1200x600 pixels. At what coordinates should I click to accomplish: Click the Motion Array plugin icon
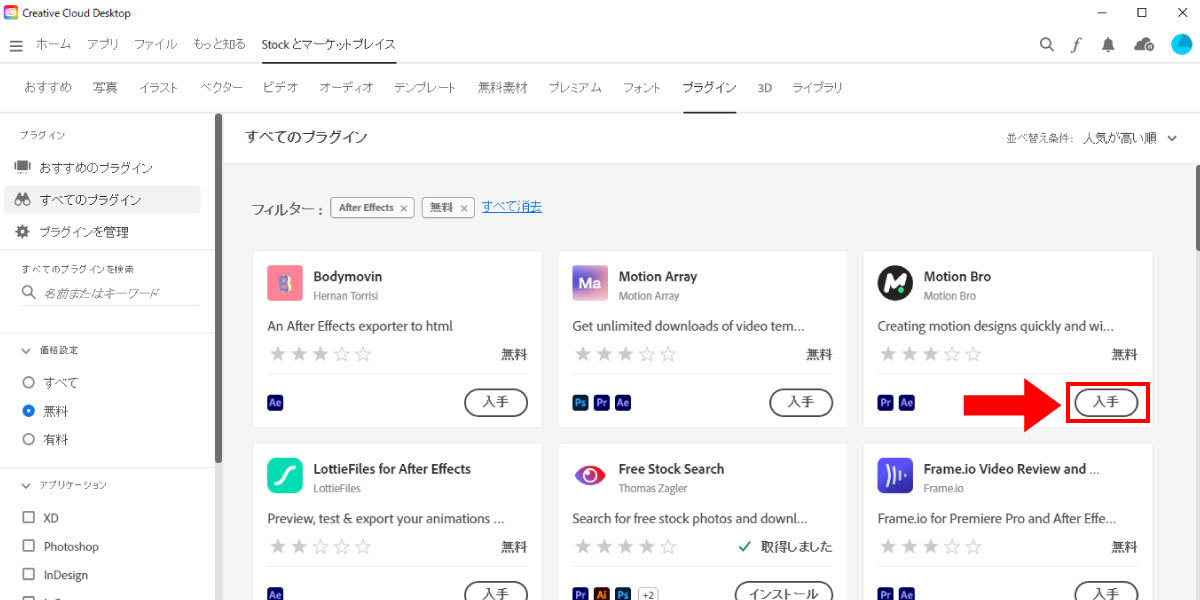coord(590,283)
